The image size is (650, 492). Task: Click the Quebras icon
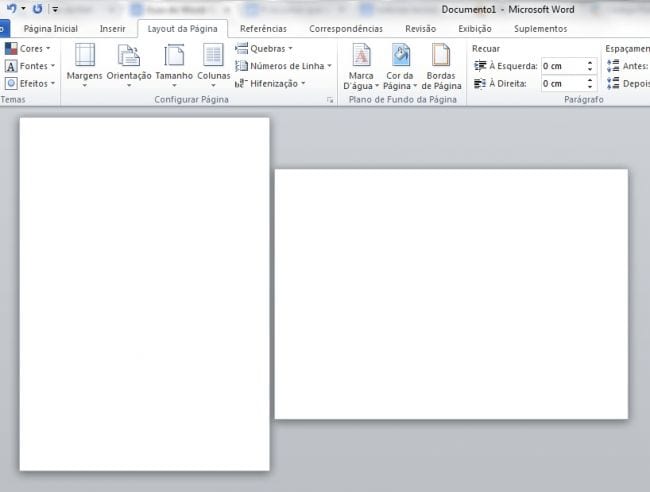(241, 48)
